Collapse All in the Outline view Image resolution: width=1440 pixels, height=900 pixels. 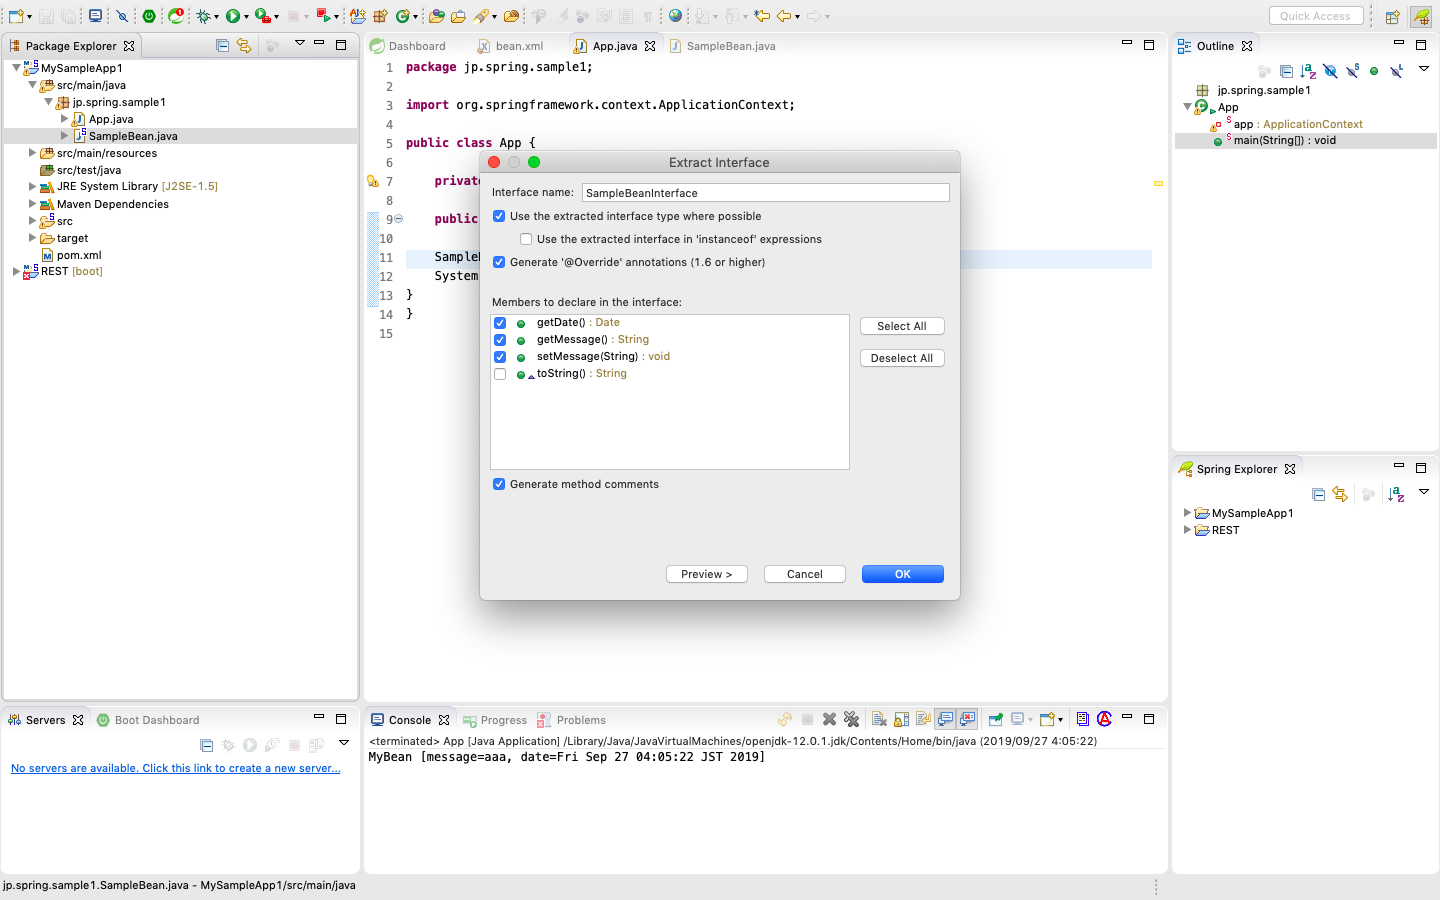coord(1286,71)
